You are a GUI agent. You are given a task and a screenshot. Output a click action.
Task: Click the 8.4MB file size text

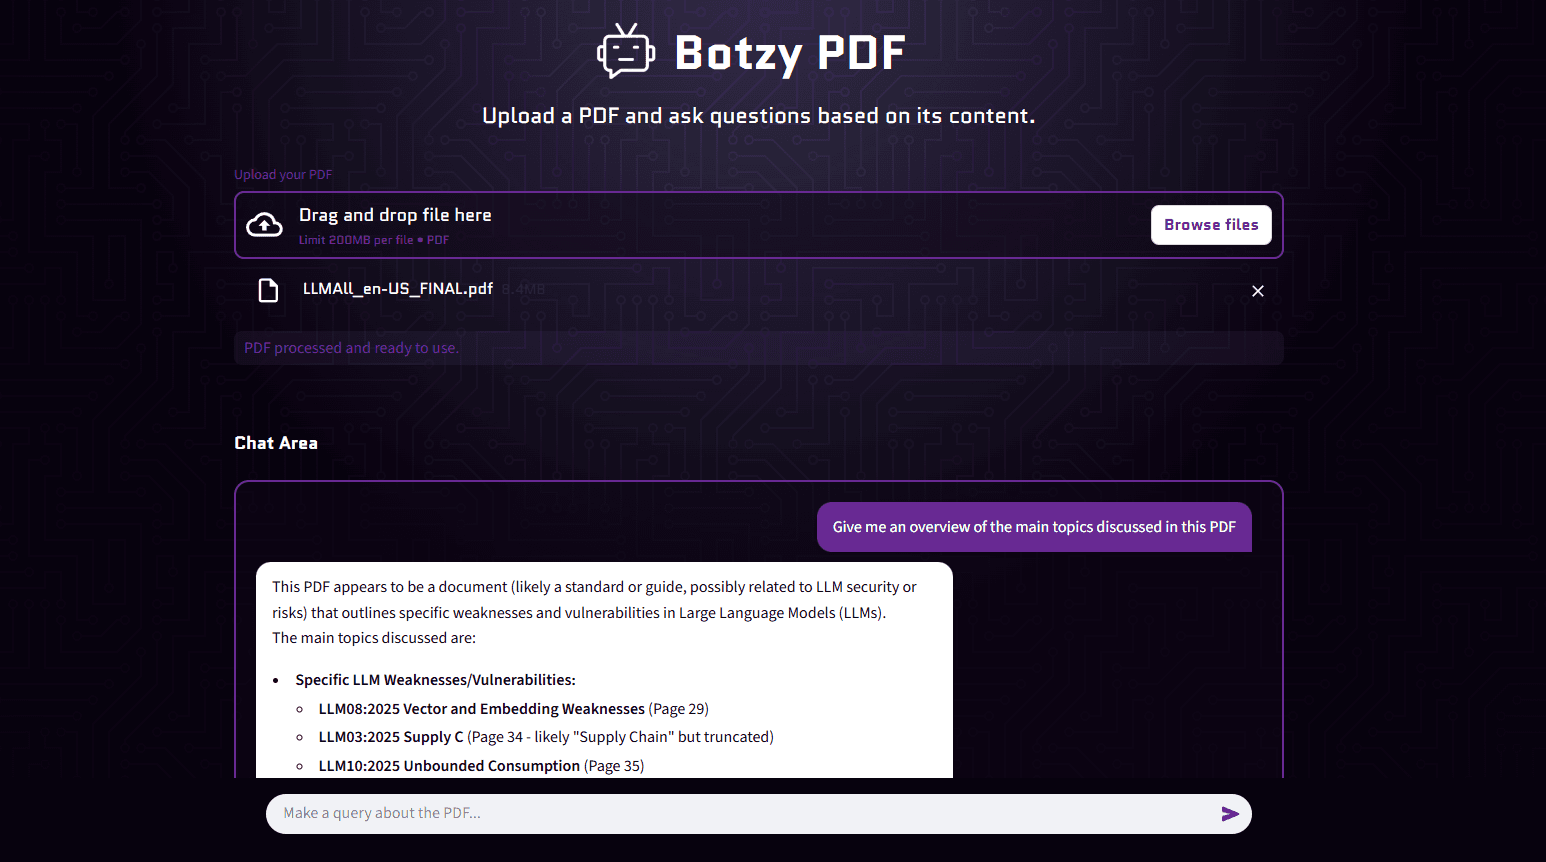pyautogui.click(x=524, y=288)
